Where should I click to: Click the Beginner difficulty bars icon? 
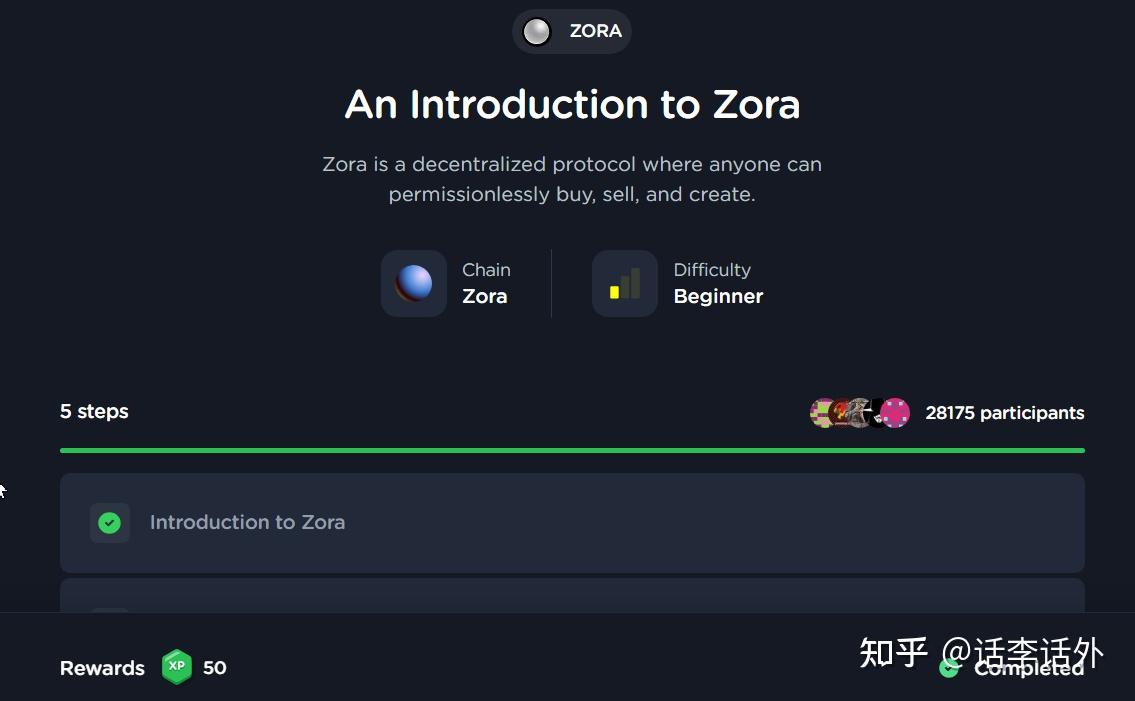pos(624,283)
